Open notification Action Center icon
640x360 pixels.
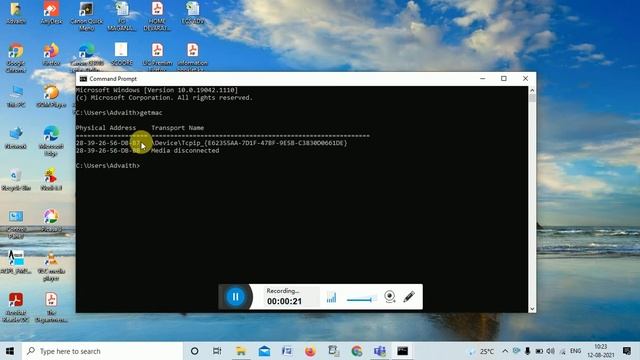[x=627, y=351]
